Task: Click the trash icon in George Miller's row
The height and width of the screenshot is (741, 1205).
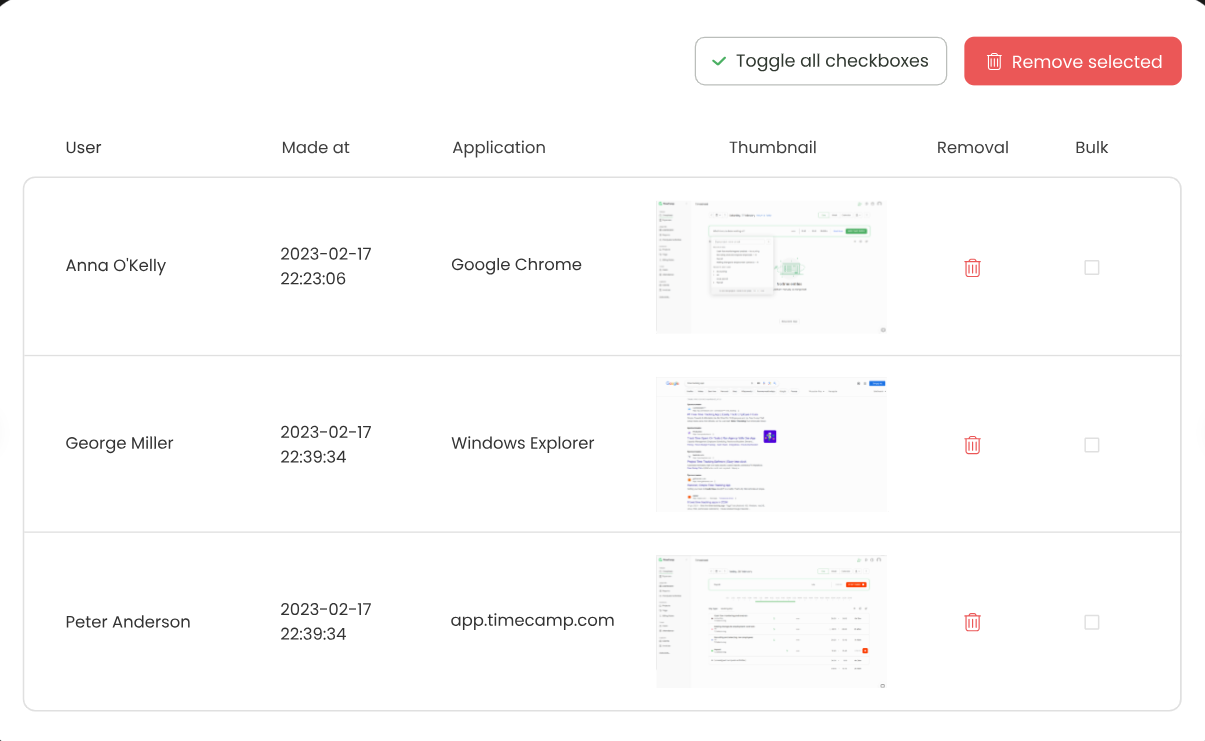Action: point(972,445)
